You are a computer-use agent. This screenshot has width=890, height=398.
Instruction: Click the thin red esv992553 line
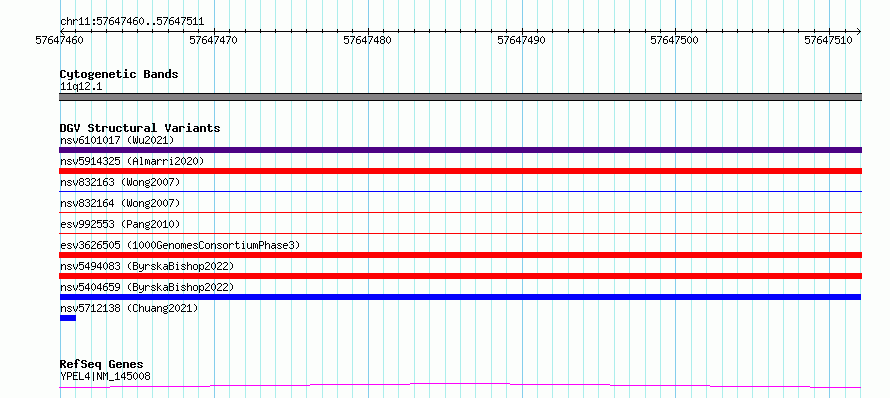[460, 234]
